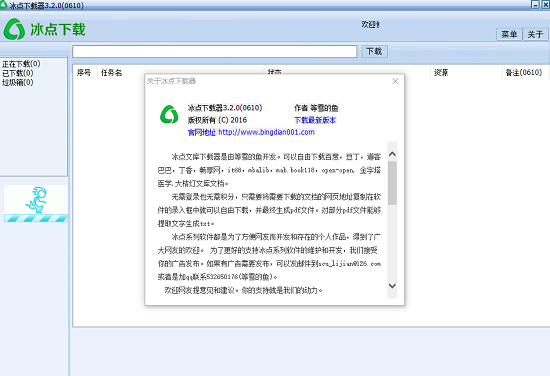Open the 下载最新版本 link

click(315, 120)
